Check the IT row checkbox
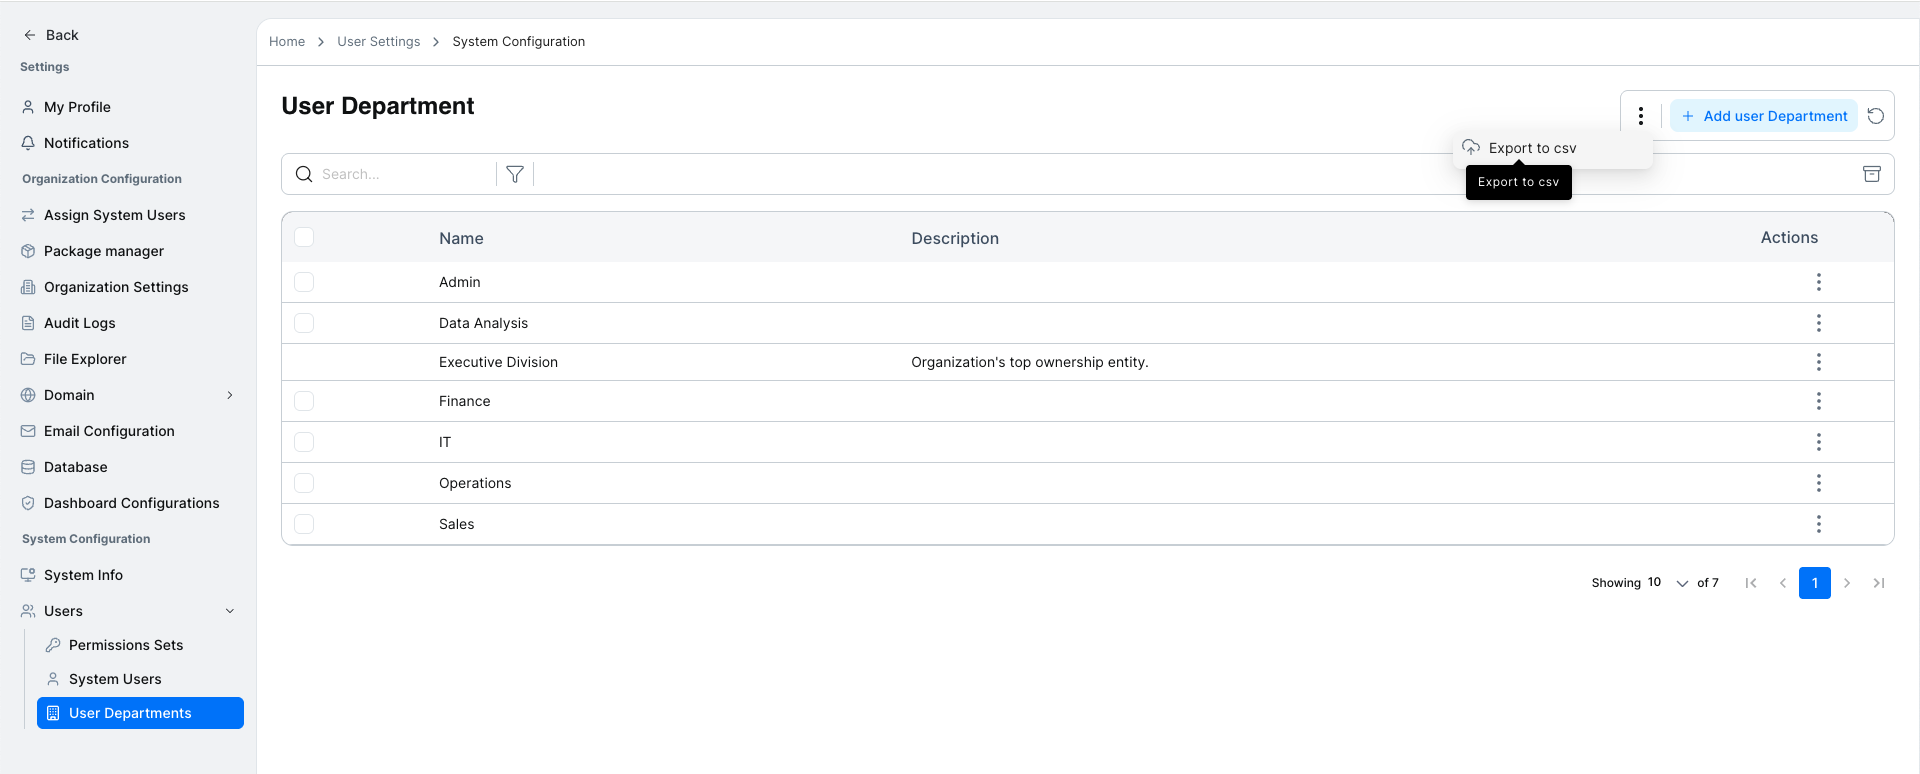Screen dimensions: 1920x774 click(304, 442)
